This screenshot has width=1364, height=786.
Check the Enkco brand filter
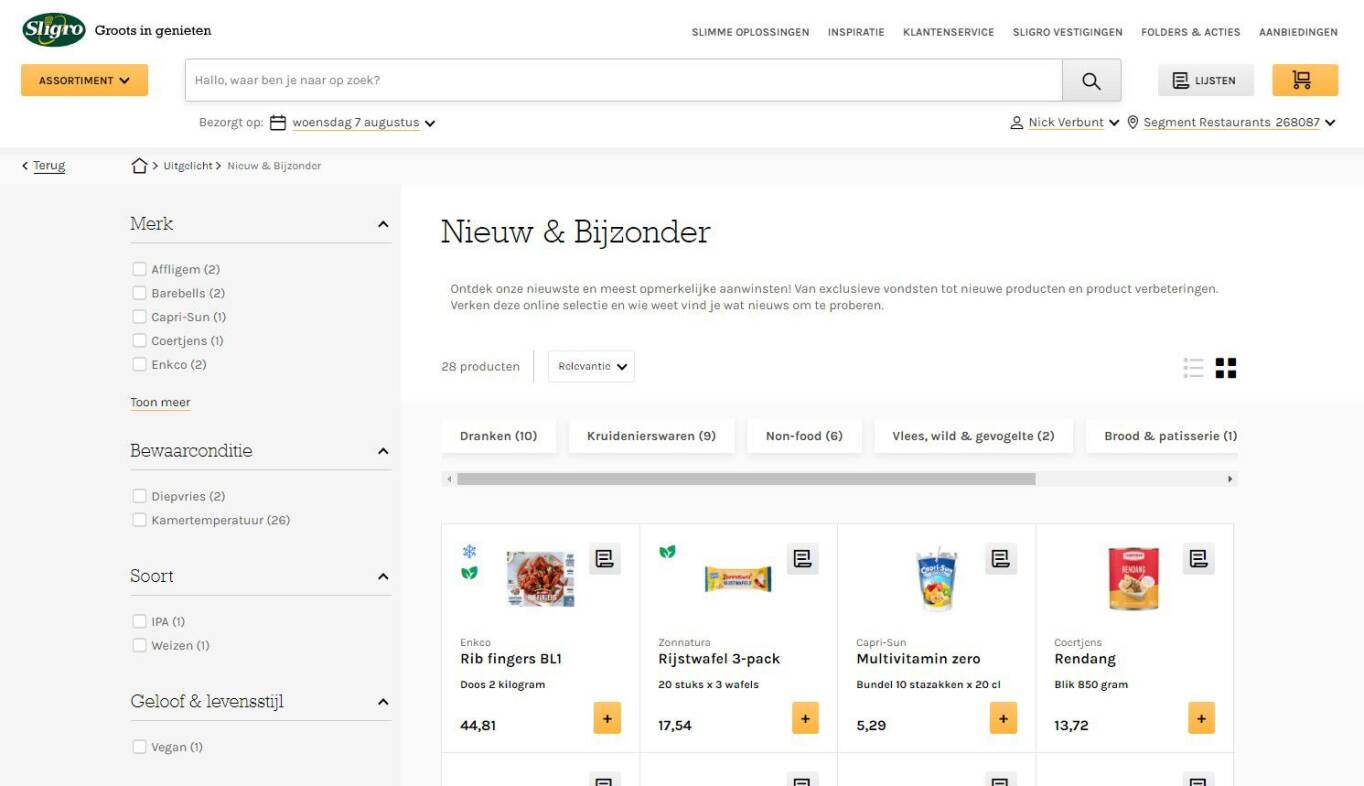139,365
